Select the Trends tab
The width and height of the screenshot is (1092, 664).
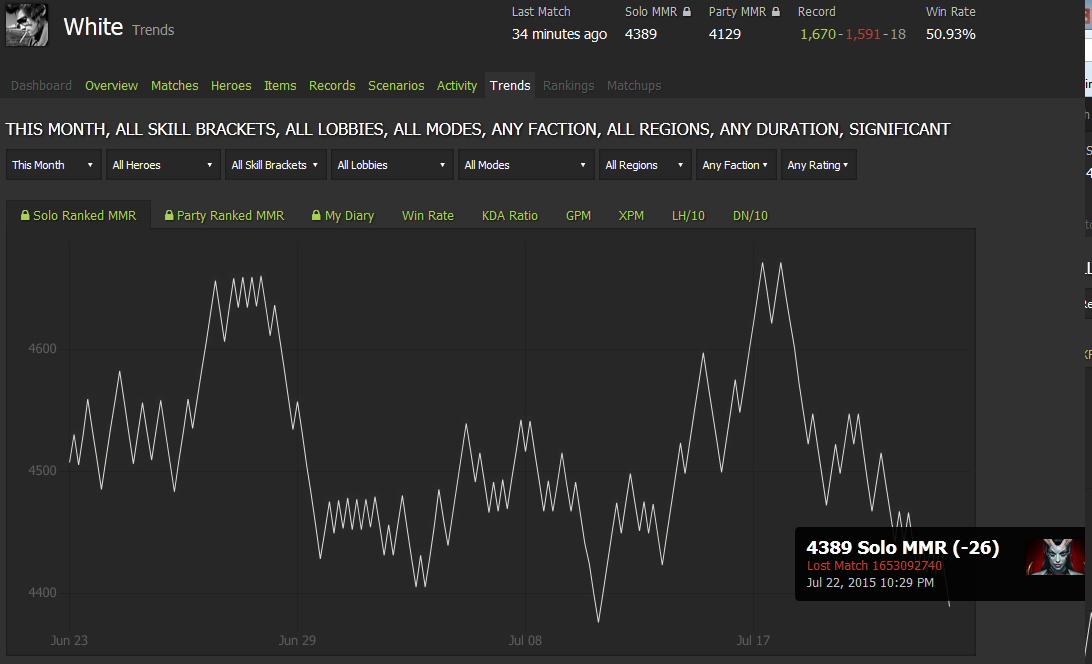pyautogui.click(x=510, y=86)
